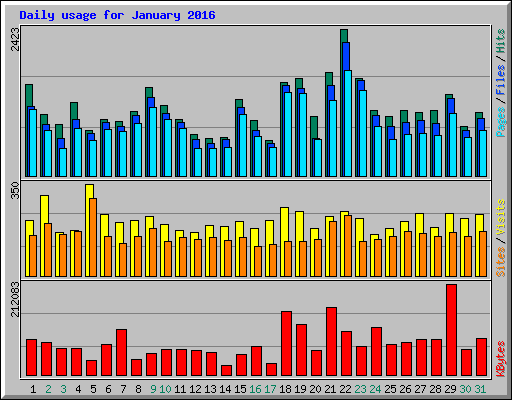Select the red KBytes bar for day 31
512x400 pixels.
tap(481, 357)
